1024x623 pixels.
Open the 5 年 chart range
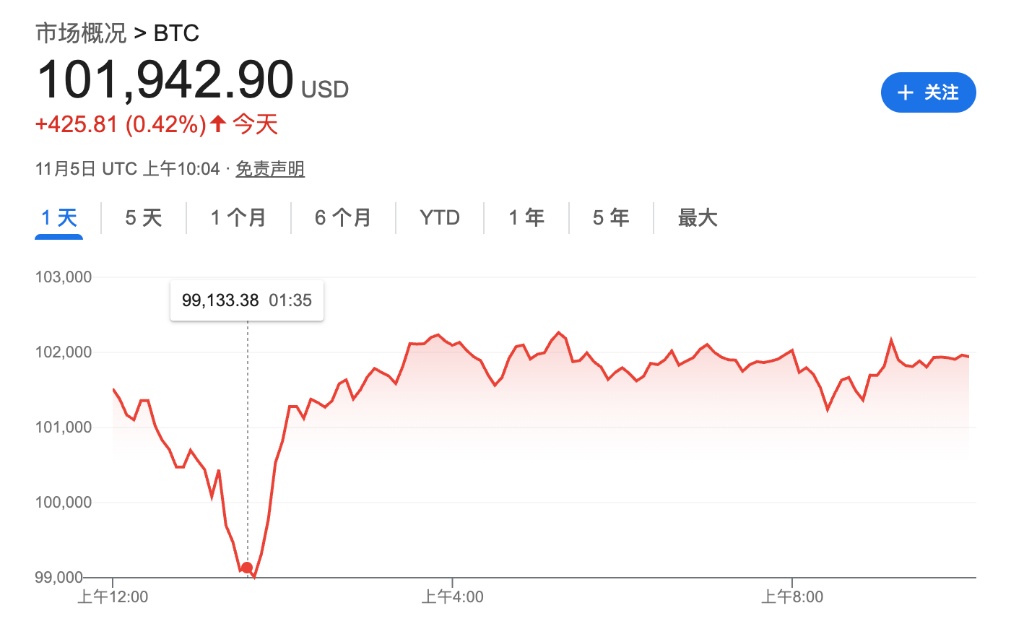611,218
